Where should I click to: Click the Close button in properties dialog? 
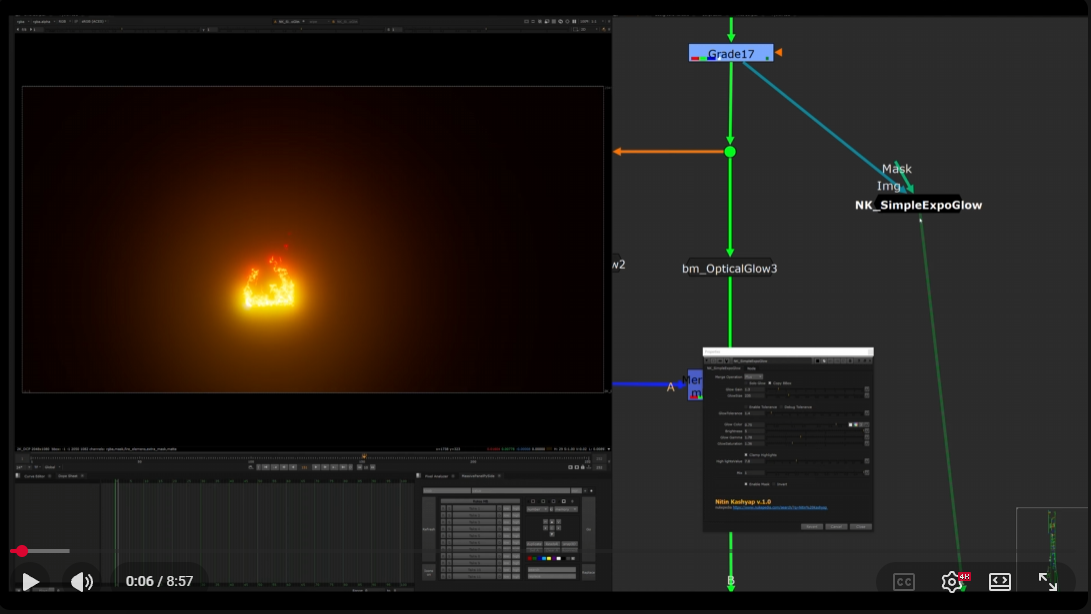click(x=860, y=526)
